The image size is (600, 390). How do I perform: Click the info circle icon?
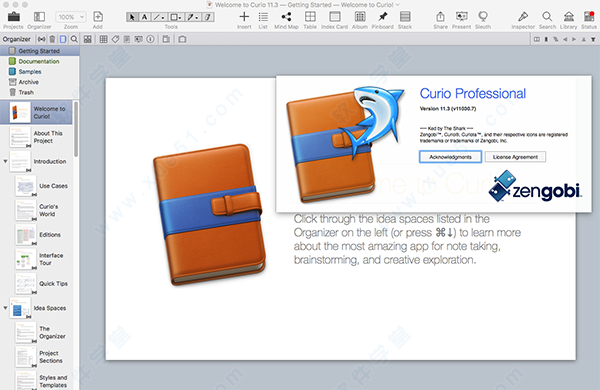[150, 39]
